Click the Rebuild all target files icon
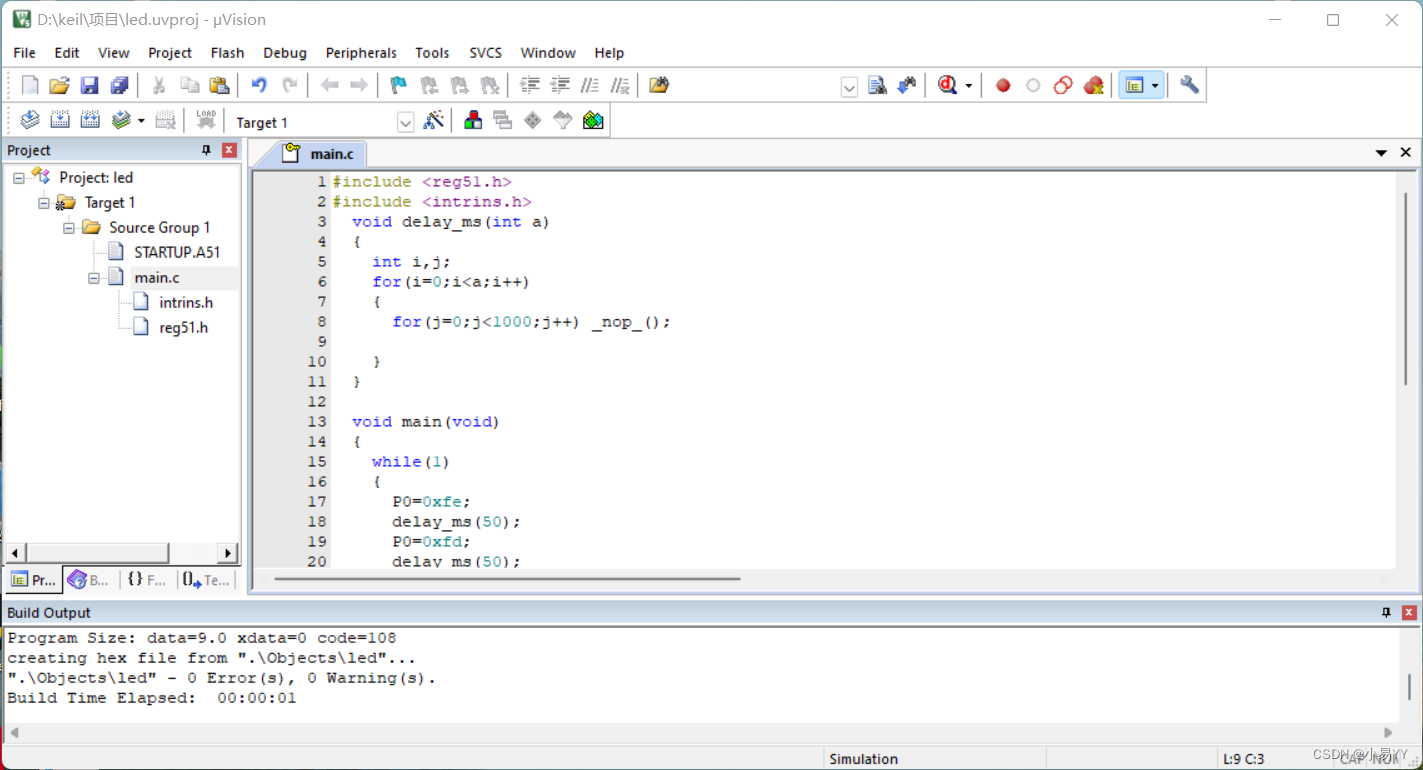 (90, 121)
